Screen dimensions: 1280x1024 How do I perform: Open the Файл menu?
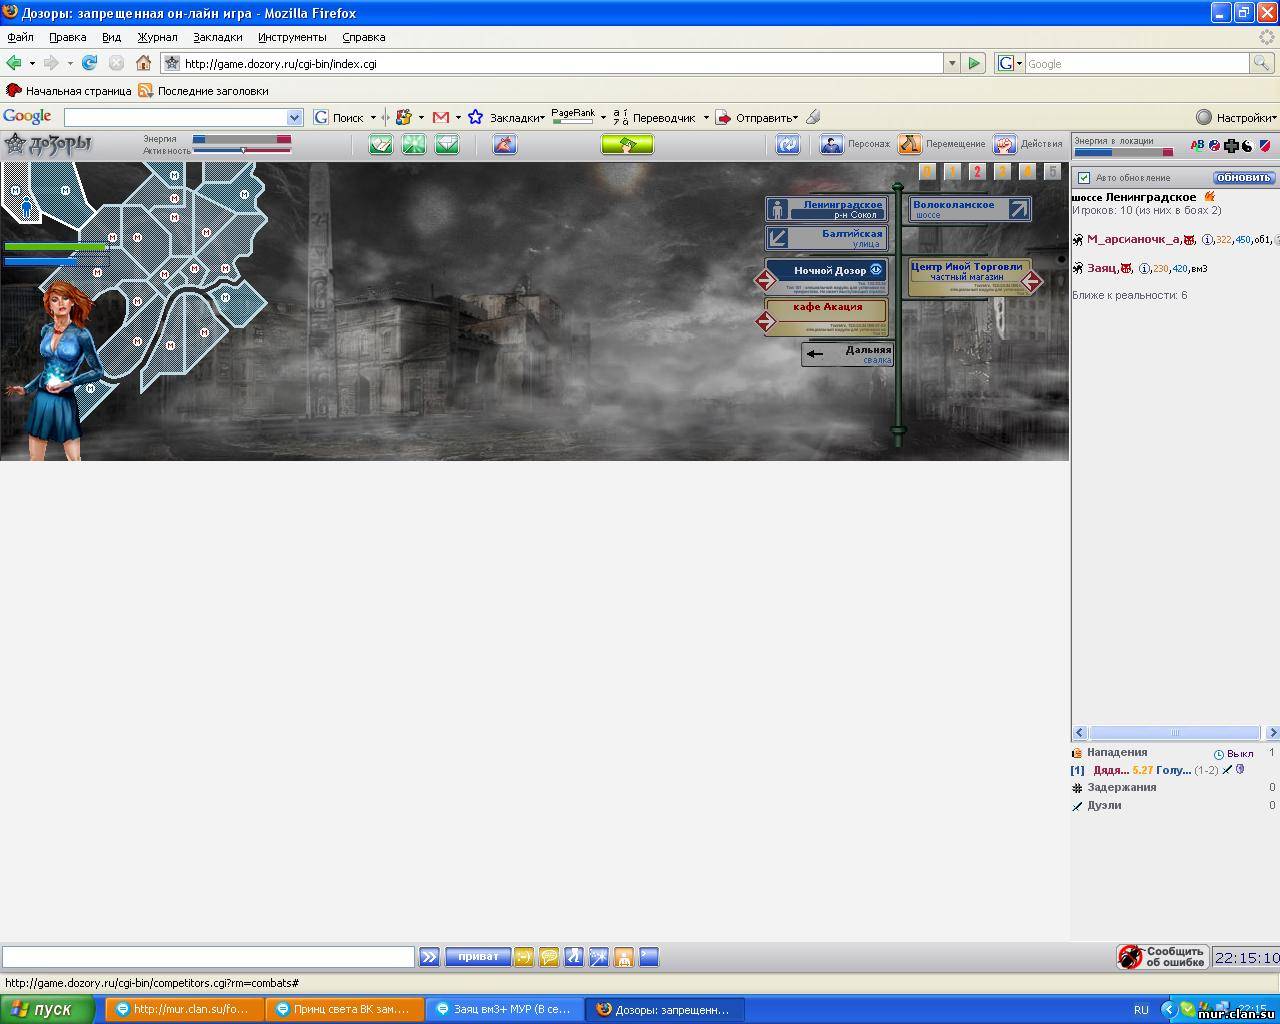(20, 37)
